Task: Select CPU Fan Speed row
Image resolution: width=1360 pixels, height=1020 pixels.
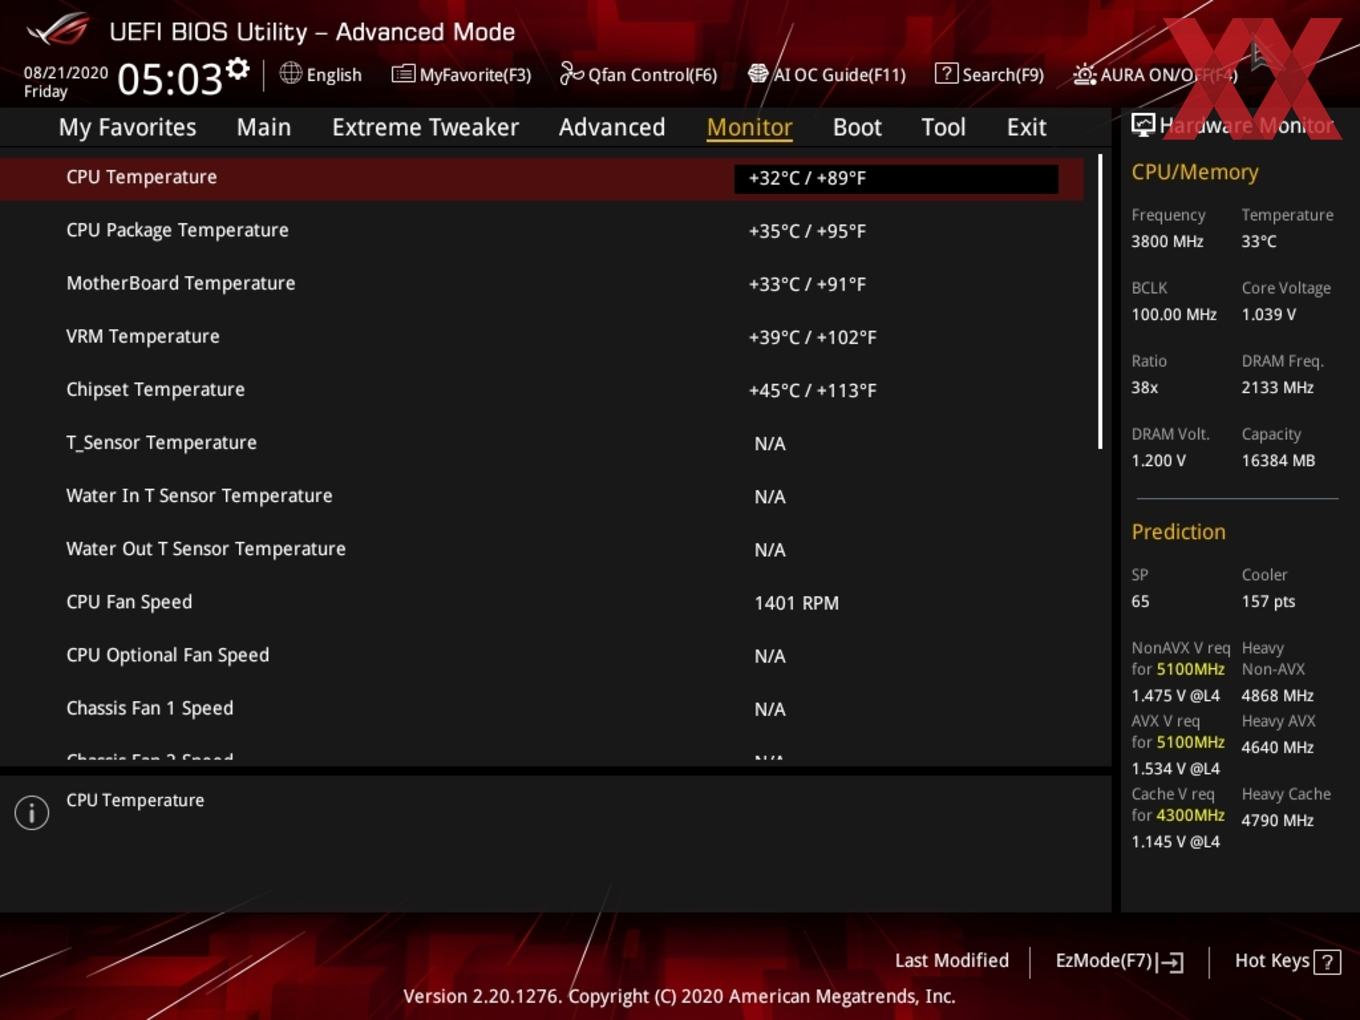Action: 542,601
